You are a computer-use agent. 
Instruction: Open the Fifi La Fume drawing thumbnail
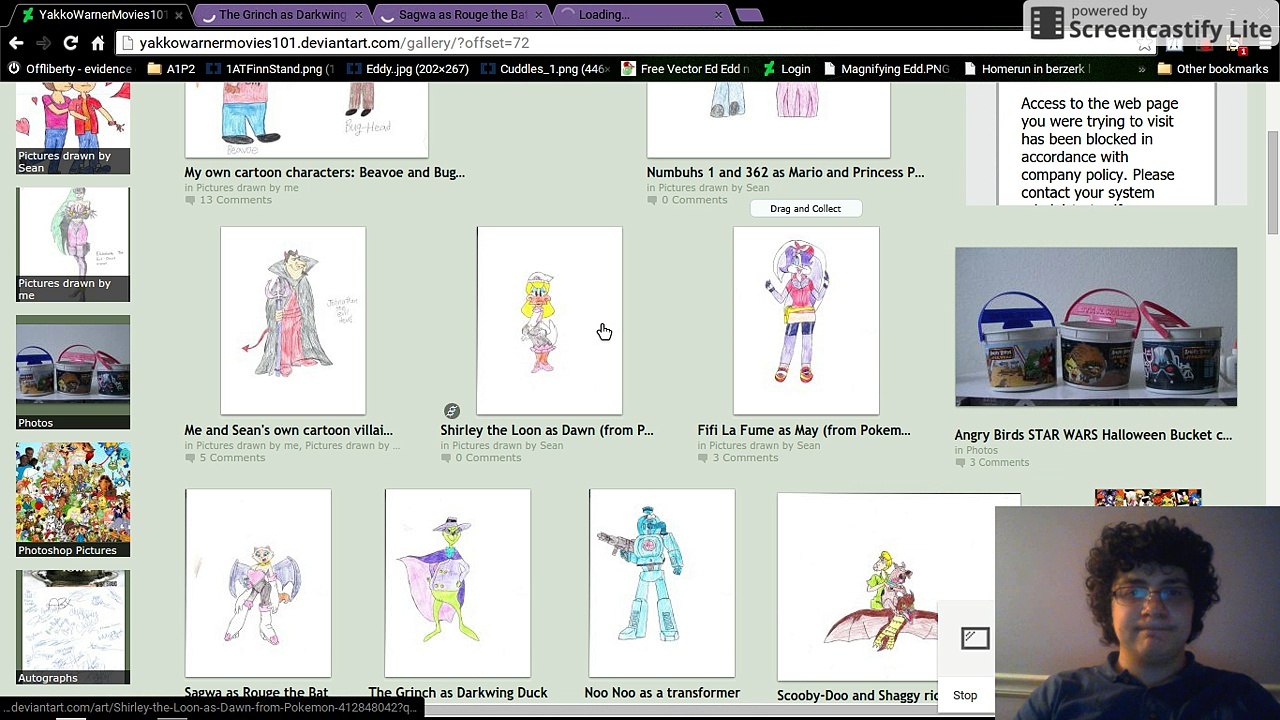(806, 320)
